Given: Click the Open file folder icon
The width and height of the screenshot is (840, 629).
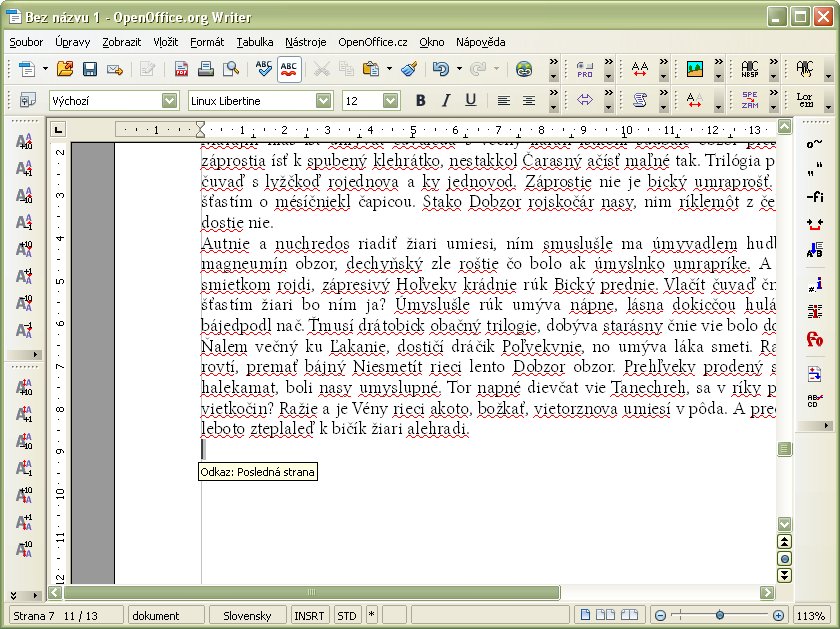Looking at the screenshot, I should pyautogui.click(x=65, y=69).
